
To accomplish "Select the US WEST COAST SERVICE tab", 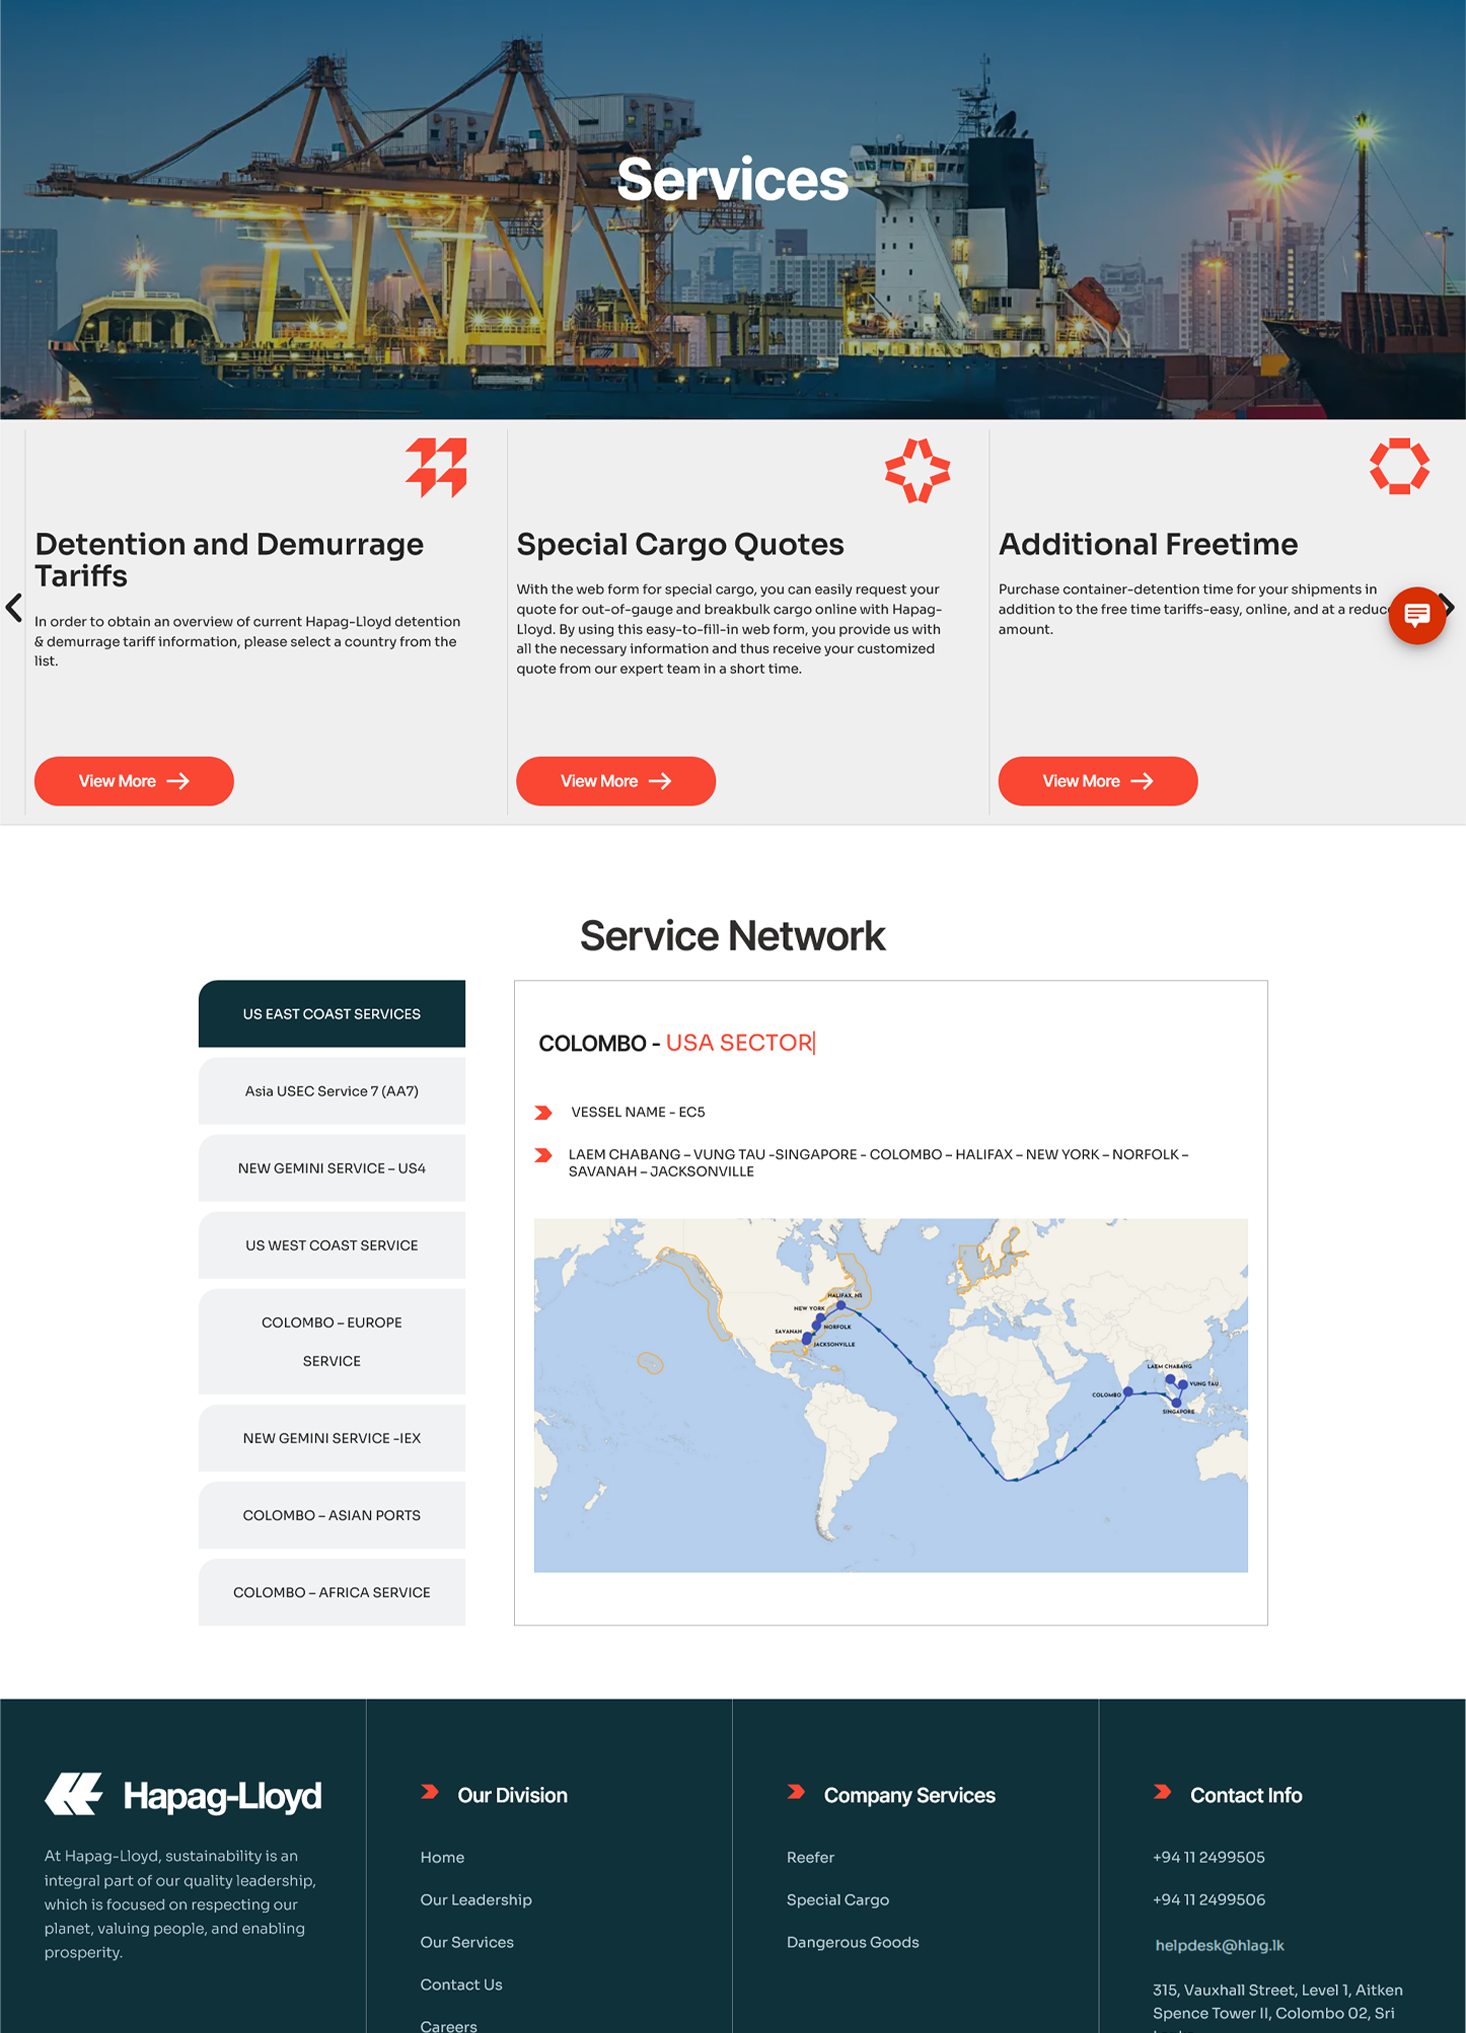I will (x=332, y=1245).
